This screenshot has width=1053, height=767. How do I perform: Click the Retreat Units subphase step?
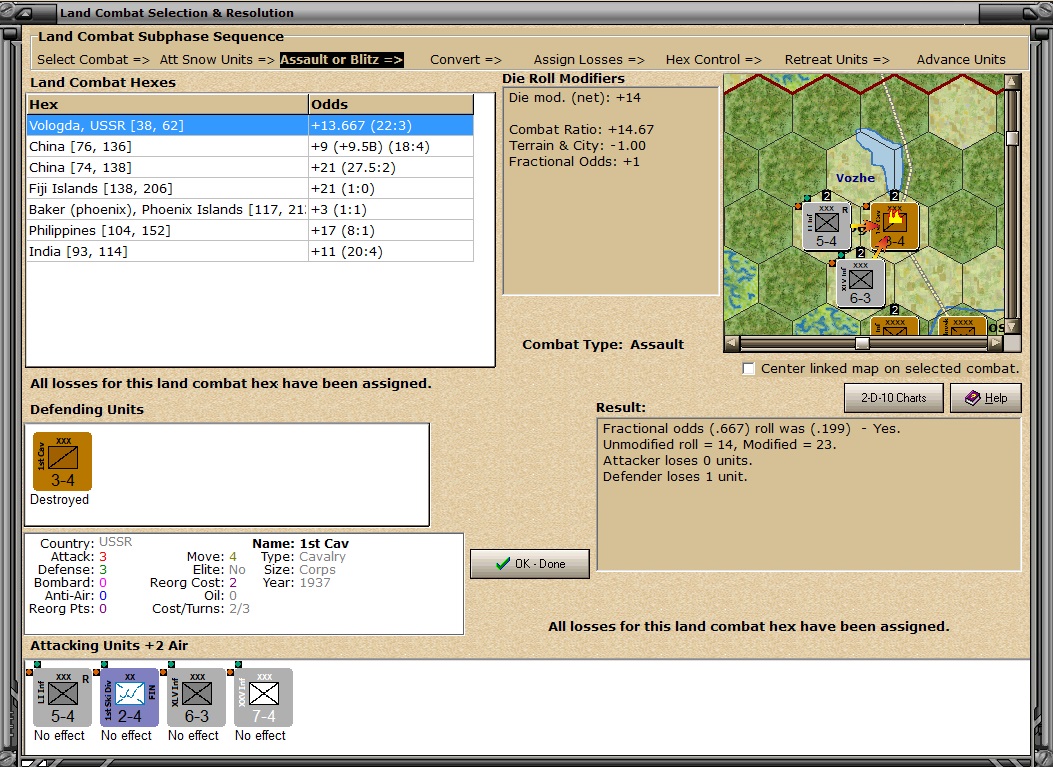(837, 59)
